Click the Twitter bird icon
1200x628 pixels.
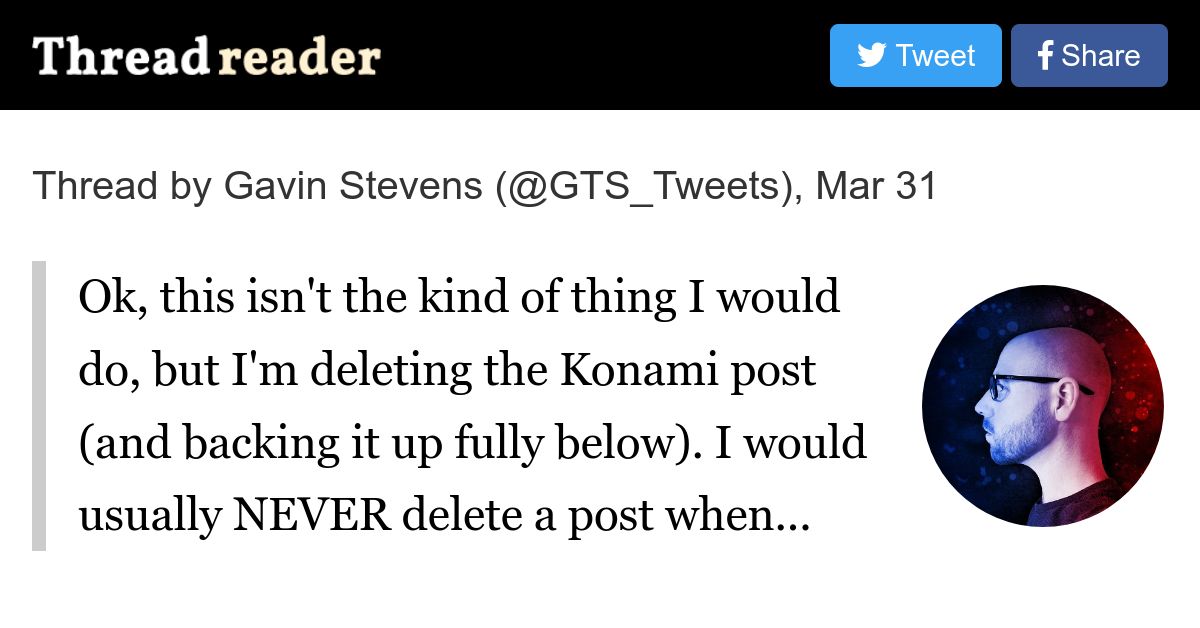pyautogui.click(x=871, y=55)
